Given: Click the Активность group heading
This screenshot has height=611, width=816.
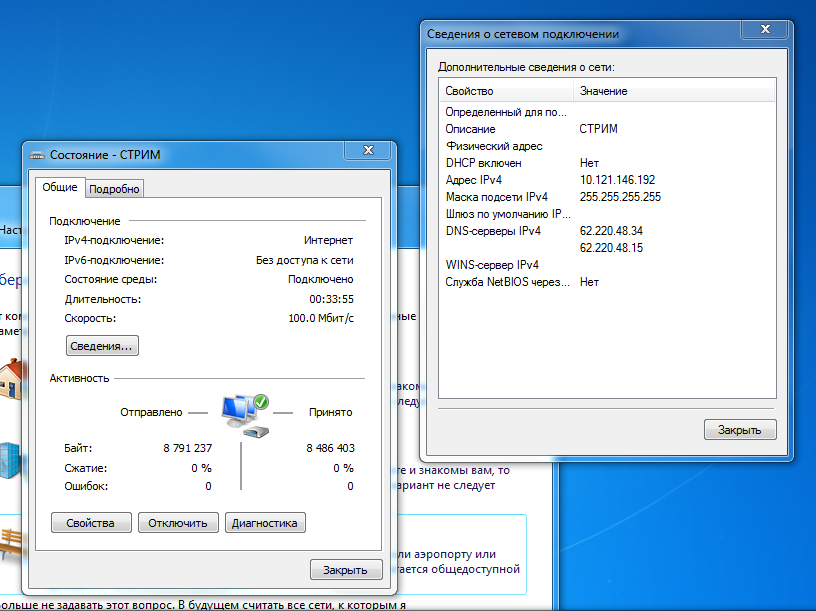Looking at the screenshot, I should pos(80,378).
